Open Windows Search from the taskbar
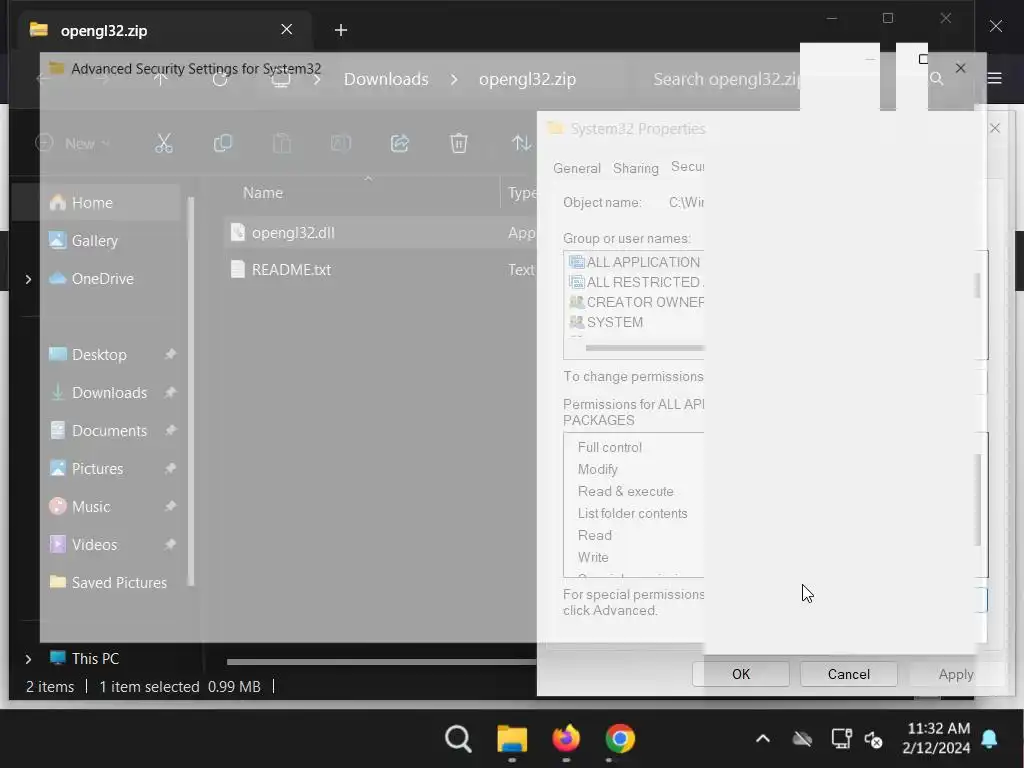 pos(458,739)
